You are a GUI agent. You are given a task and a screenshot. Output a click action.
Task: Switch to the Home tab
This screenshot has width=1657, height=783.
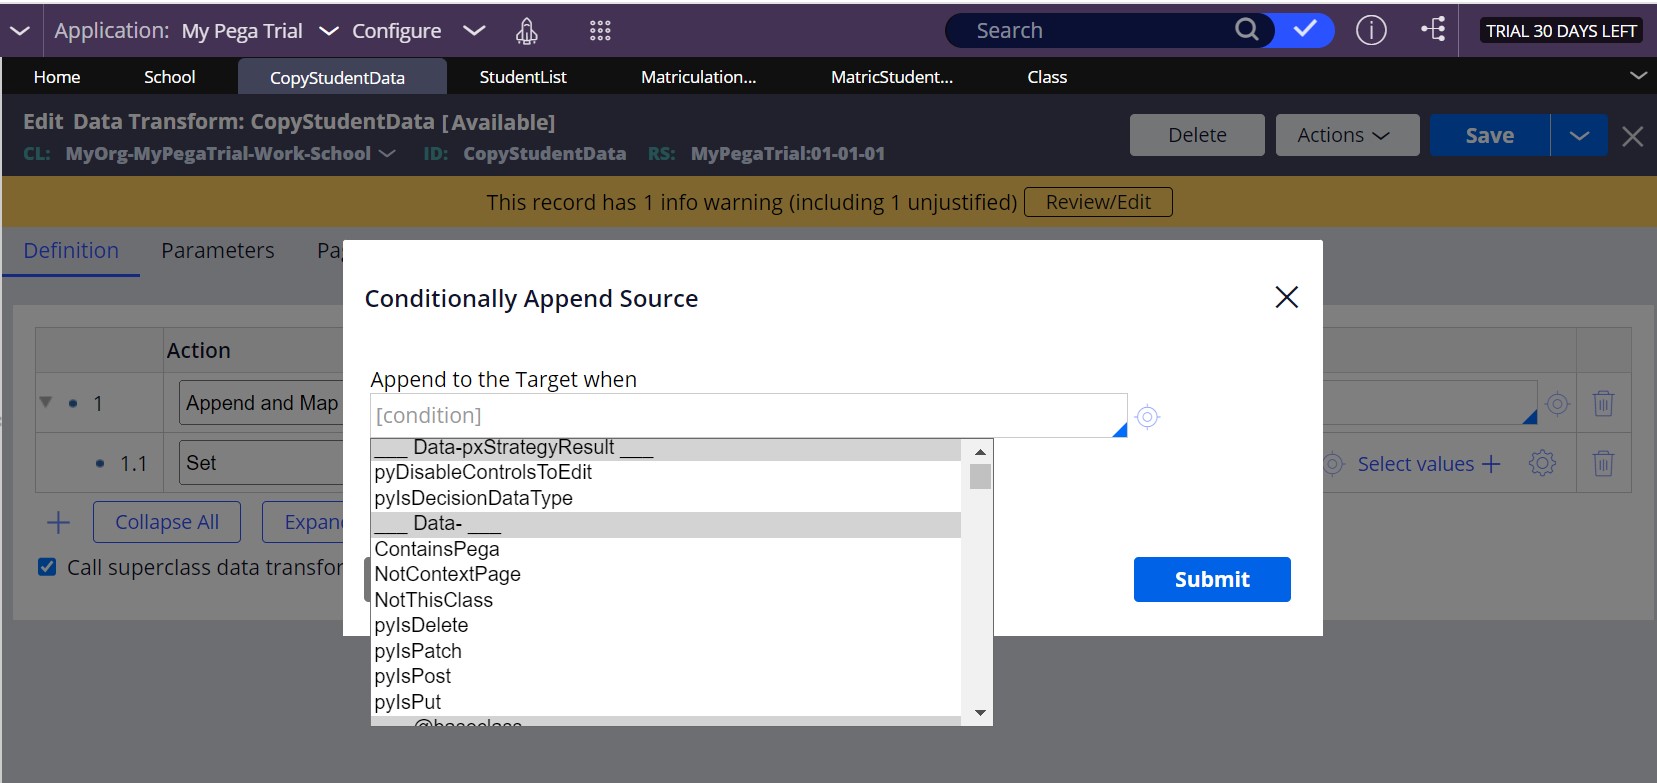[x=57, y=77]
